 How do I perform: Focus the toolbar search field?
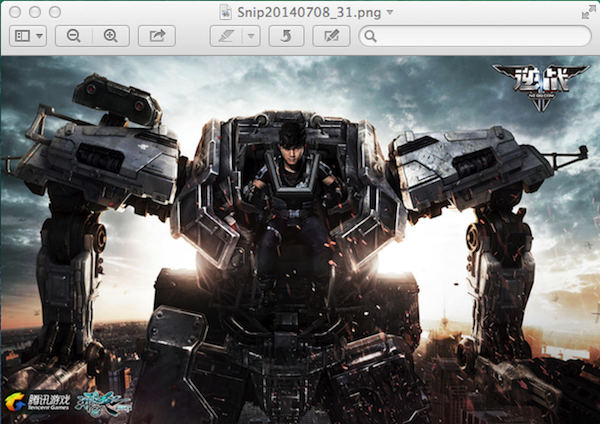(475, 36)
